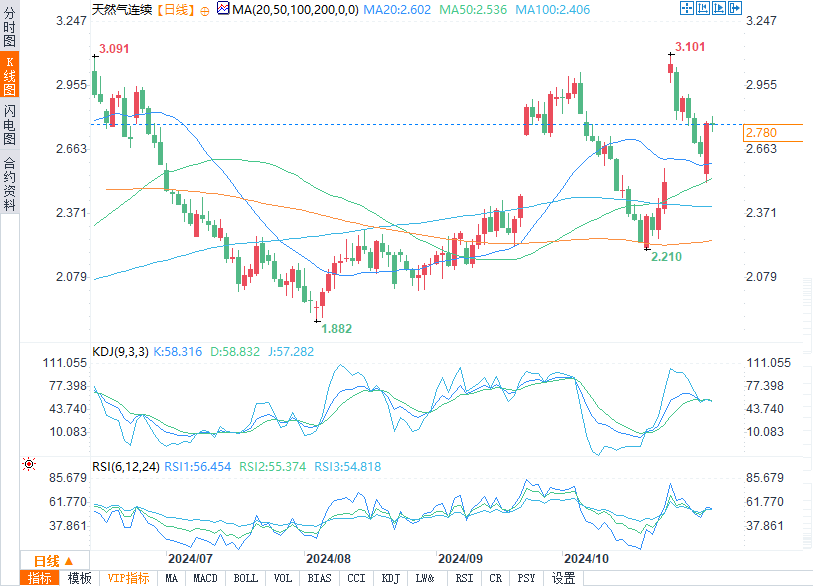Click the crosshair cursor icon at top right
813x586 pixels.
(686, 8)
